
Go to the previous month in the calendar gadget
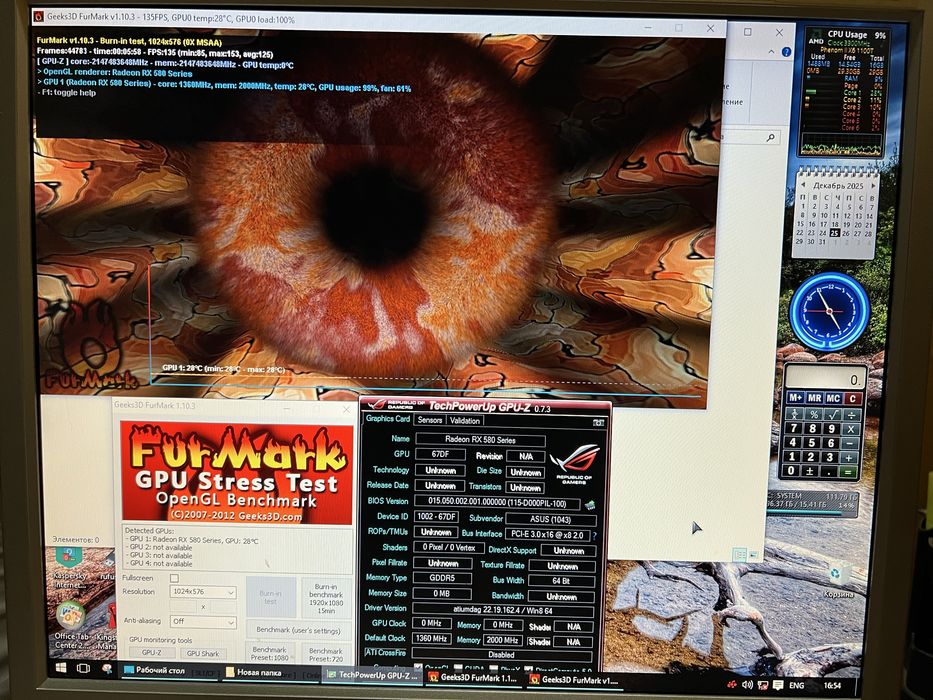[803, 185]
